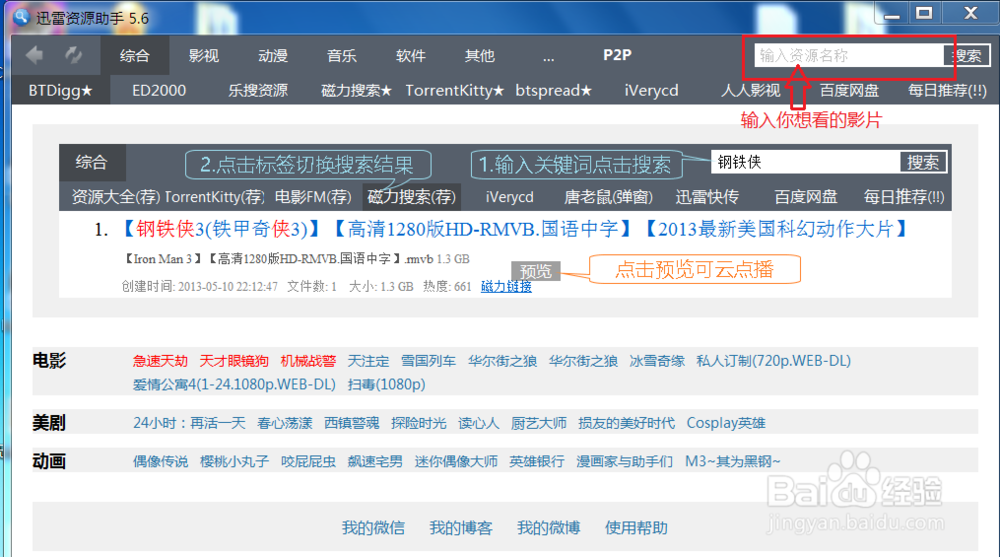This screenshot has width=1000, height=557.
Task: Click the 我的博客 footer link
Action: [461, 528]
